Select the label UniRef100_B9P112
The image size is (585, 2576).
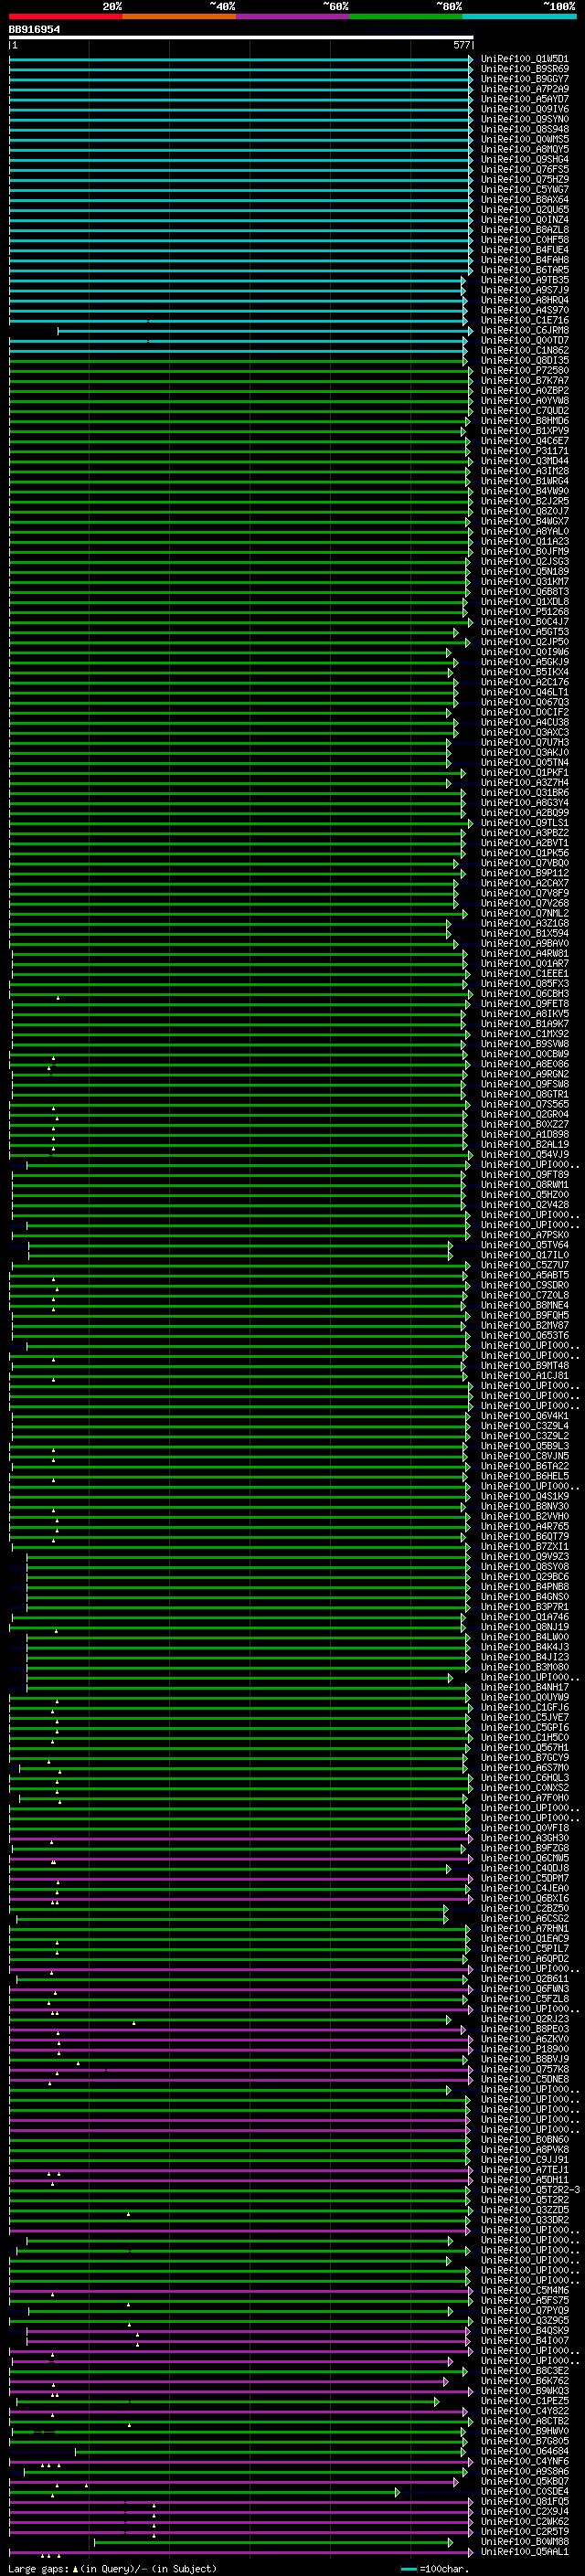pos(525,873)
